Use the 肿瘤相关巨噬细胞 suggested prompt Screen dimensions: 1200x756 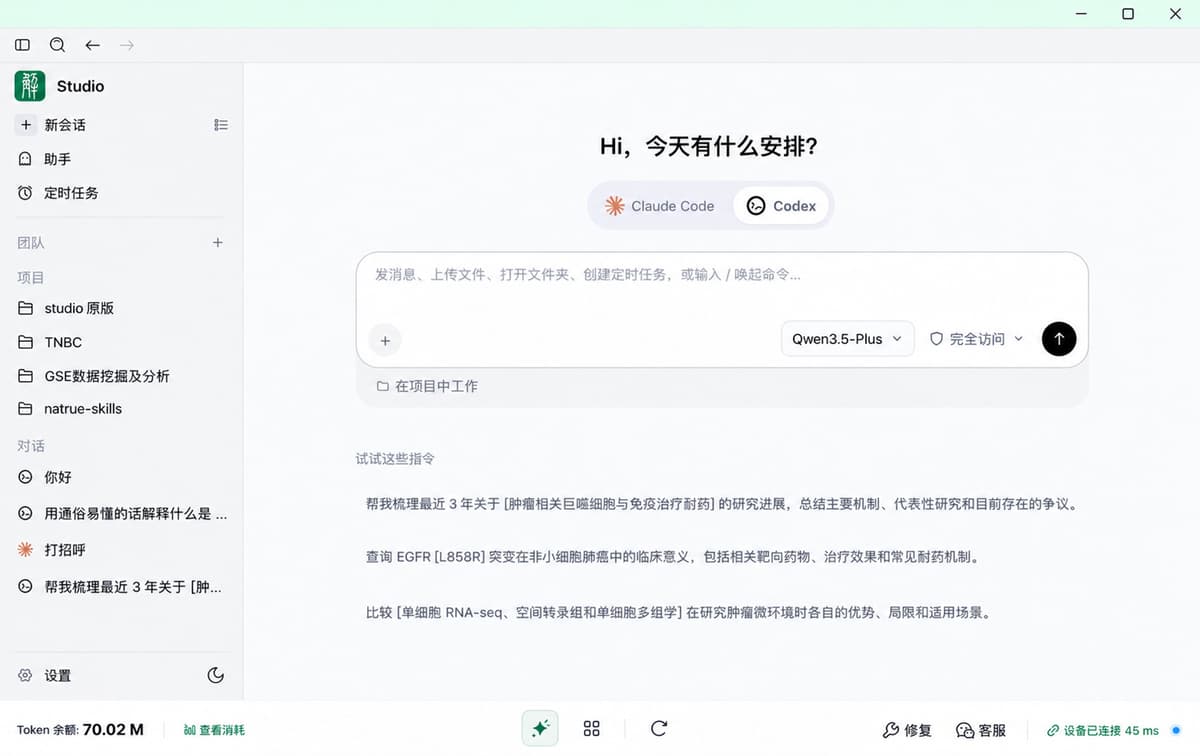722,504
